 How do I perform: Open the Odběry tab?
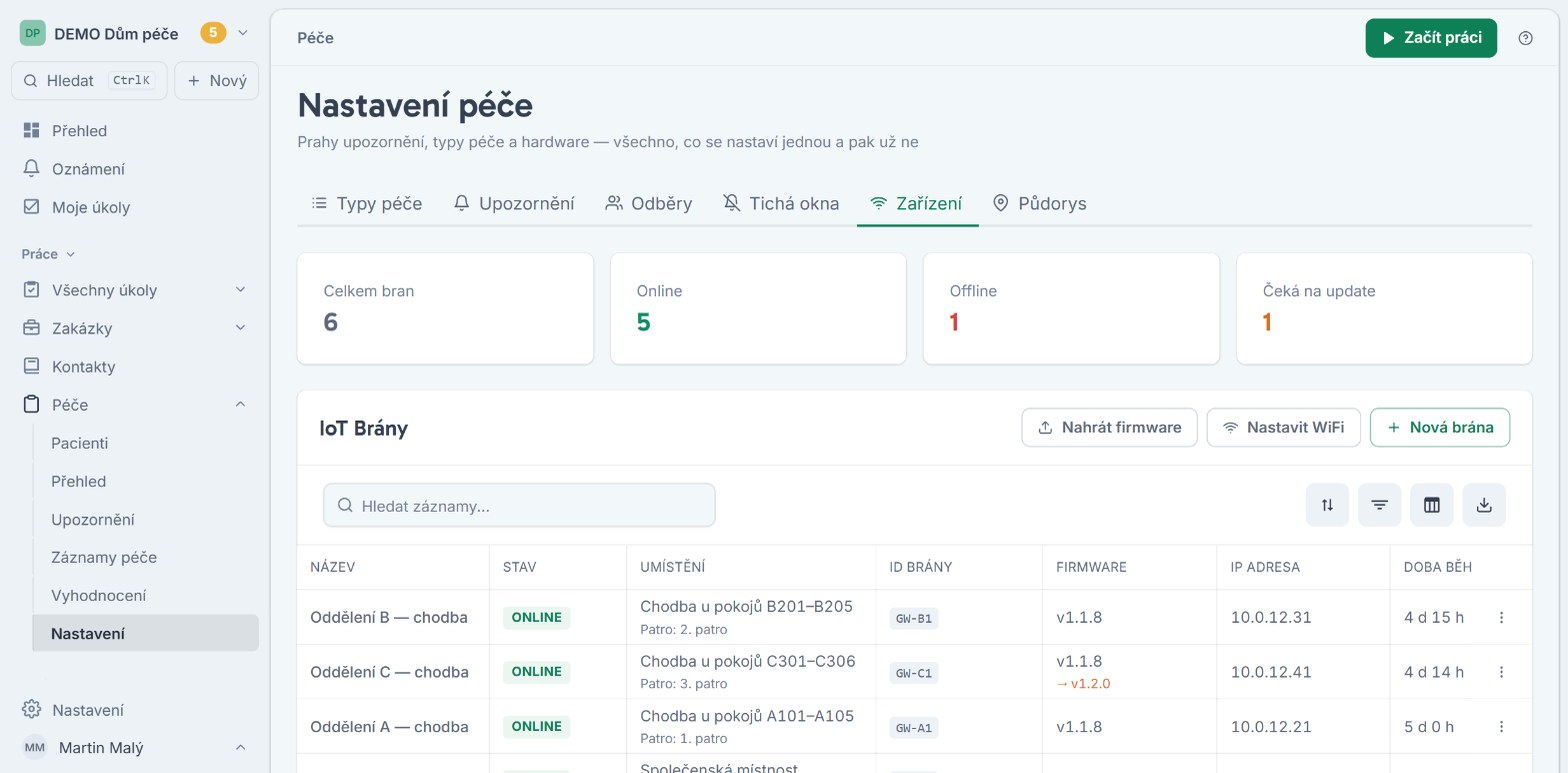[x=649, y=203]
